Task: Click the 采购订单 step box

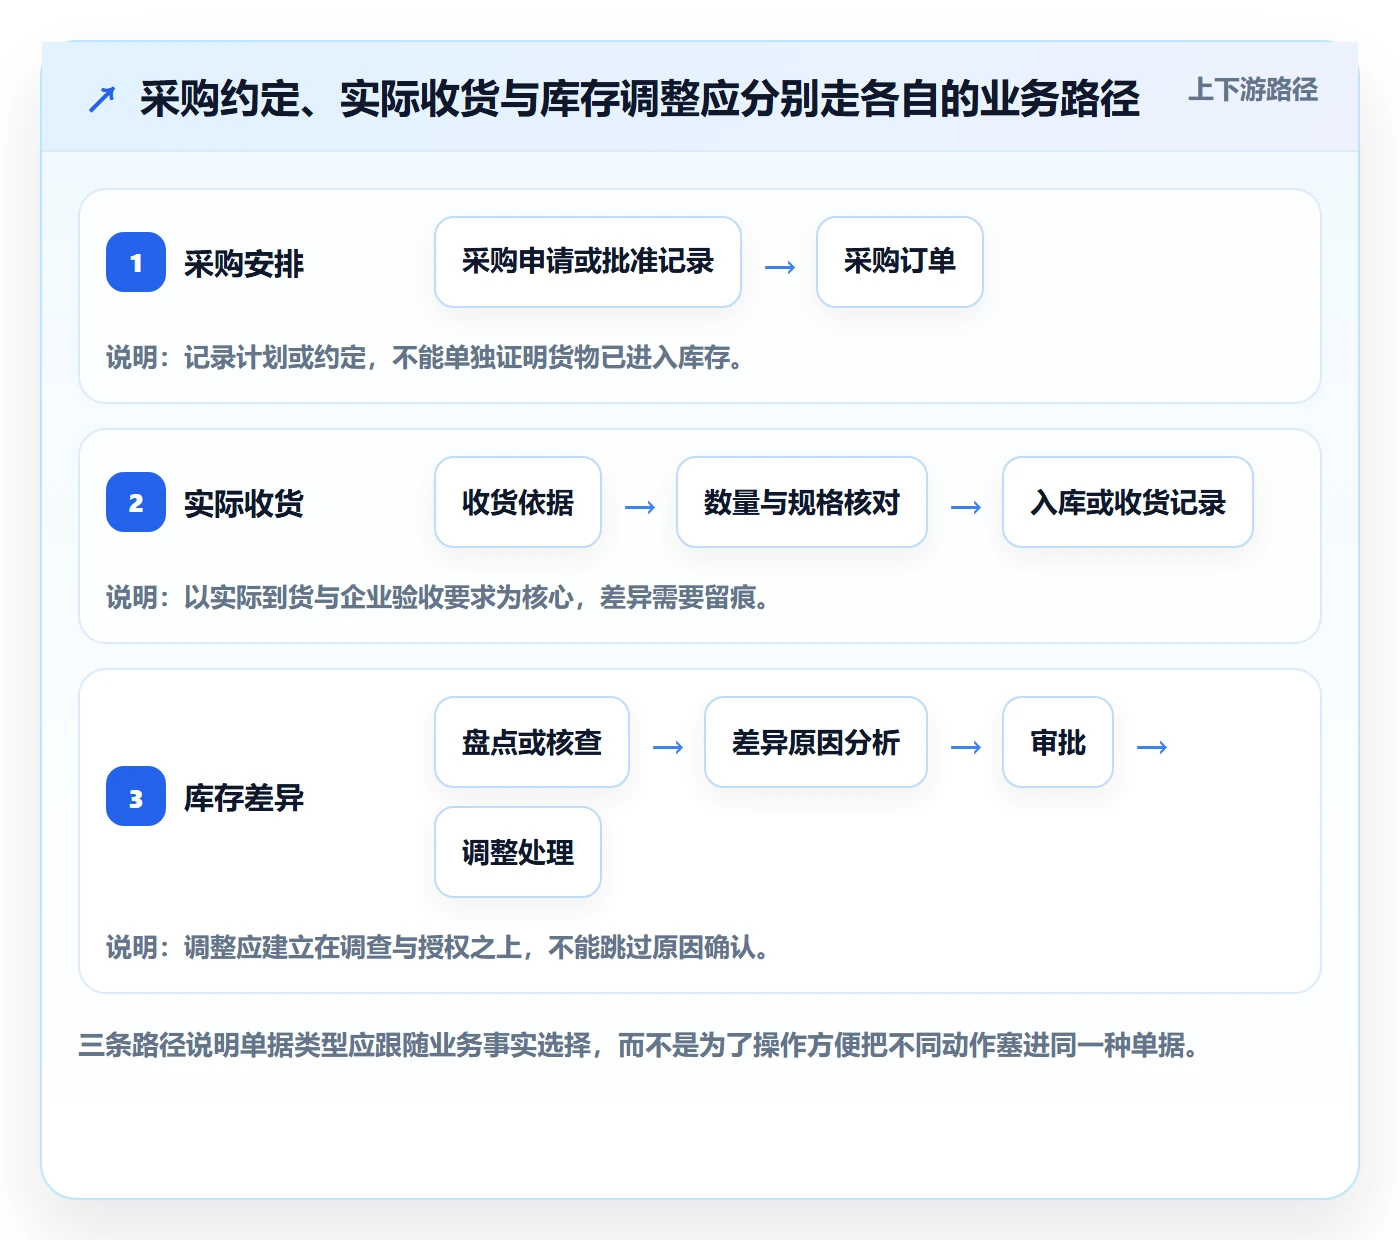Action: (x=900, y=262)
